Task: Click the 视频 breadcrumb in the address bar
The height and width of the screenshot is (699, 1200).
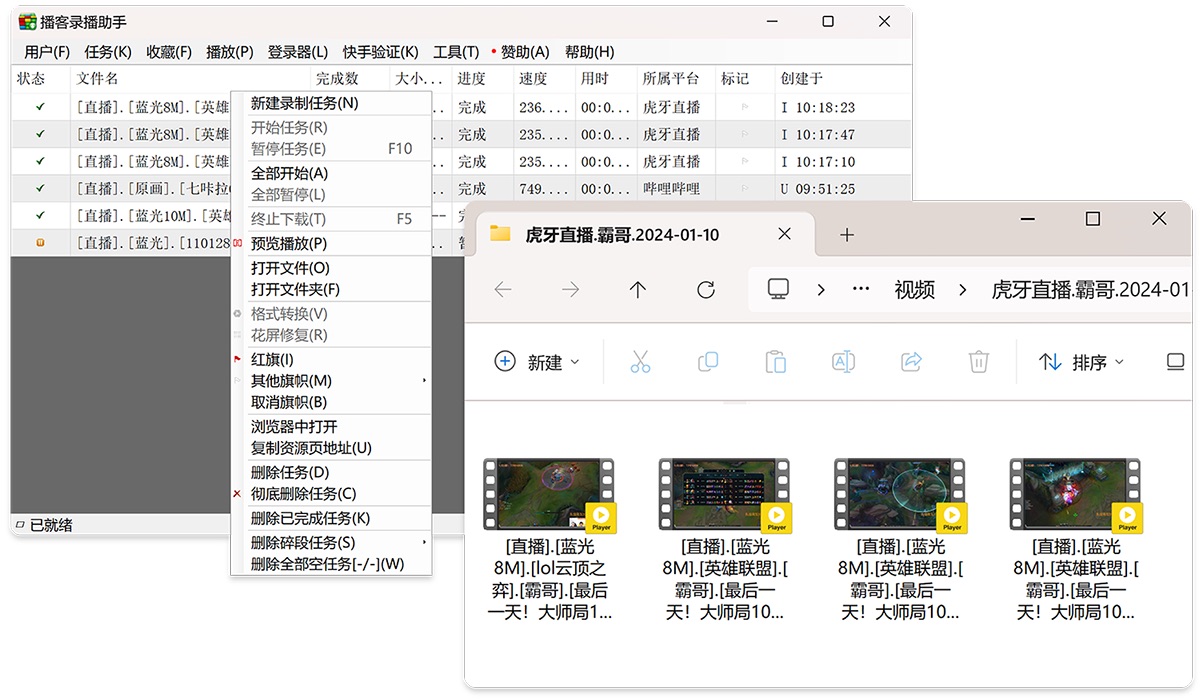Action: 914,290
